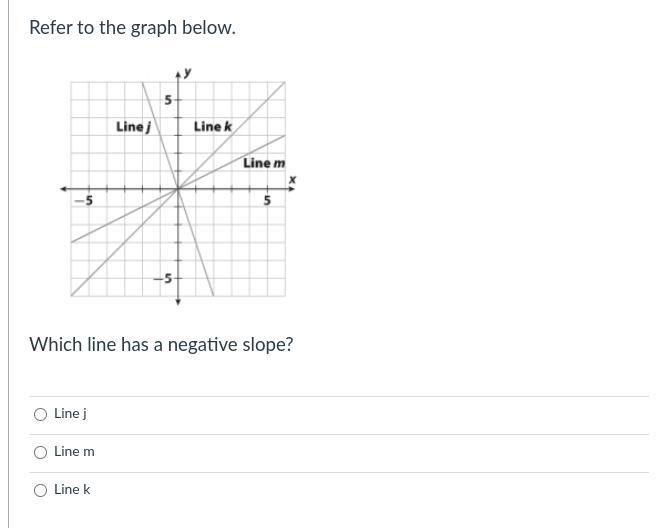
Task: Click the negative 5 label on x-axis
Action: (84, 200)
